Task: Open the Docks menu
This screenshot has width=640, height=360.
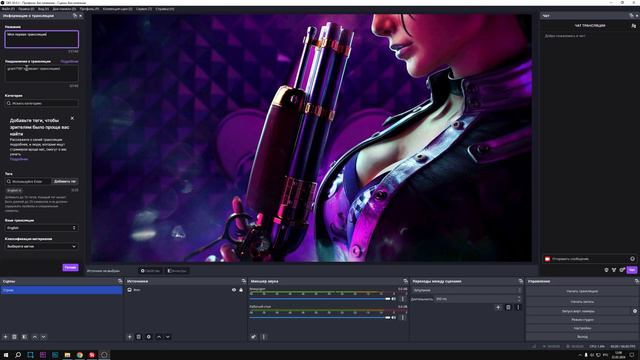Action: (64, 9)
